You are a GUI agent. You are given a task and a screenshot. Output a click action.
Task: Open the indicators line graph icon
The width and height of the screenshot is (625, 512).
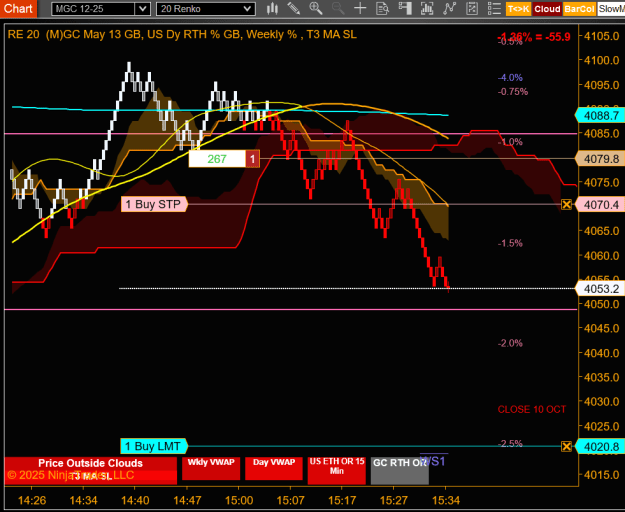click(450, 8)
